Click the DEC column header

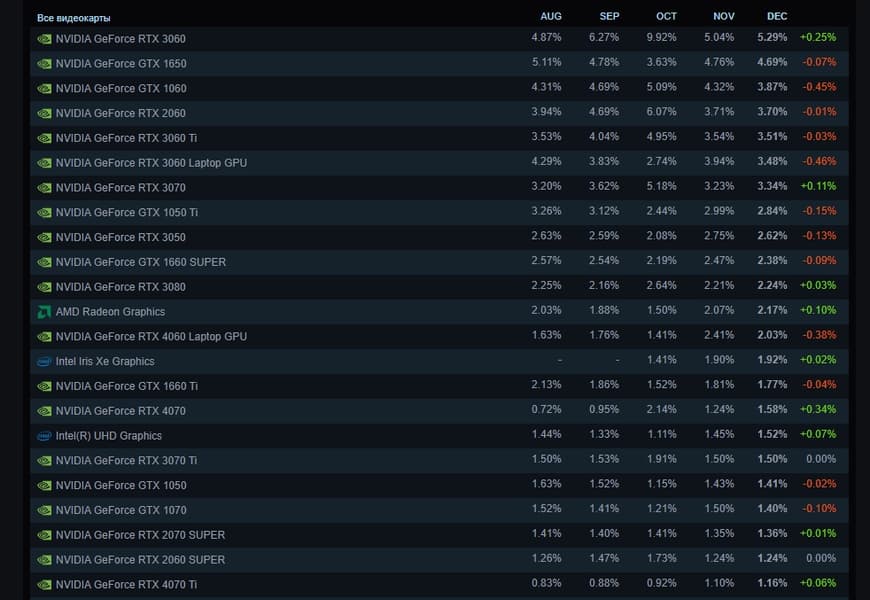(x=776, y=16)
